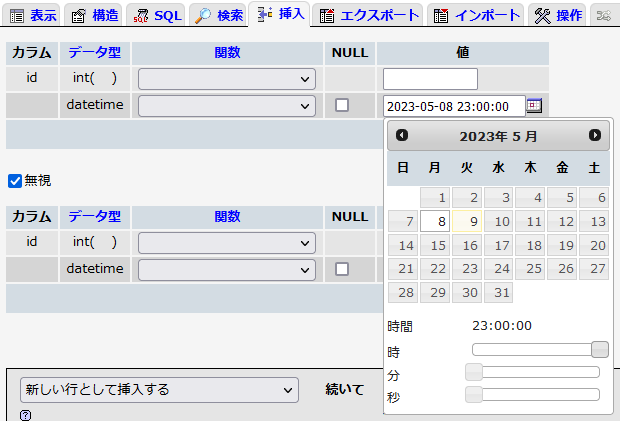Select day 22 in the calendar

435,269
